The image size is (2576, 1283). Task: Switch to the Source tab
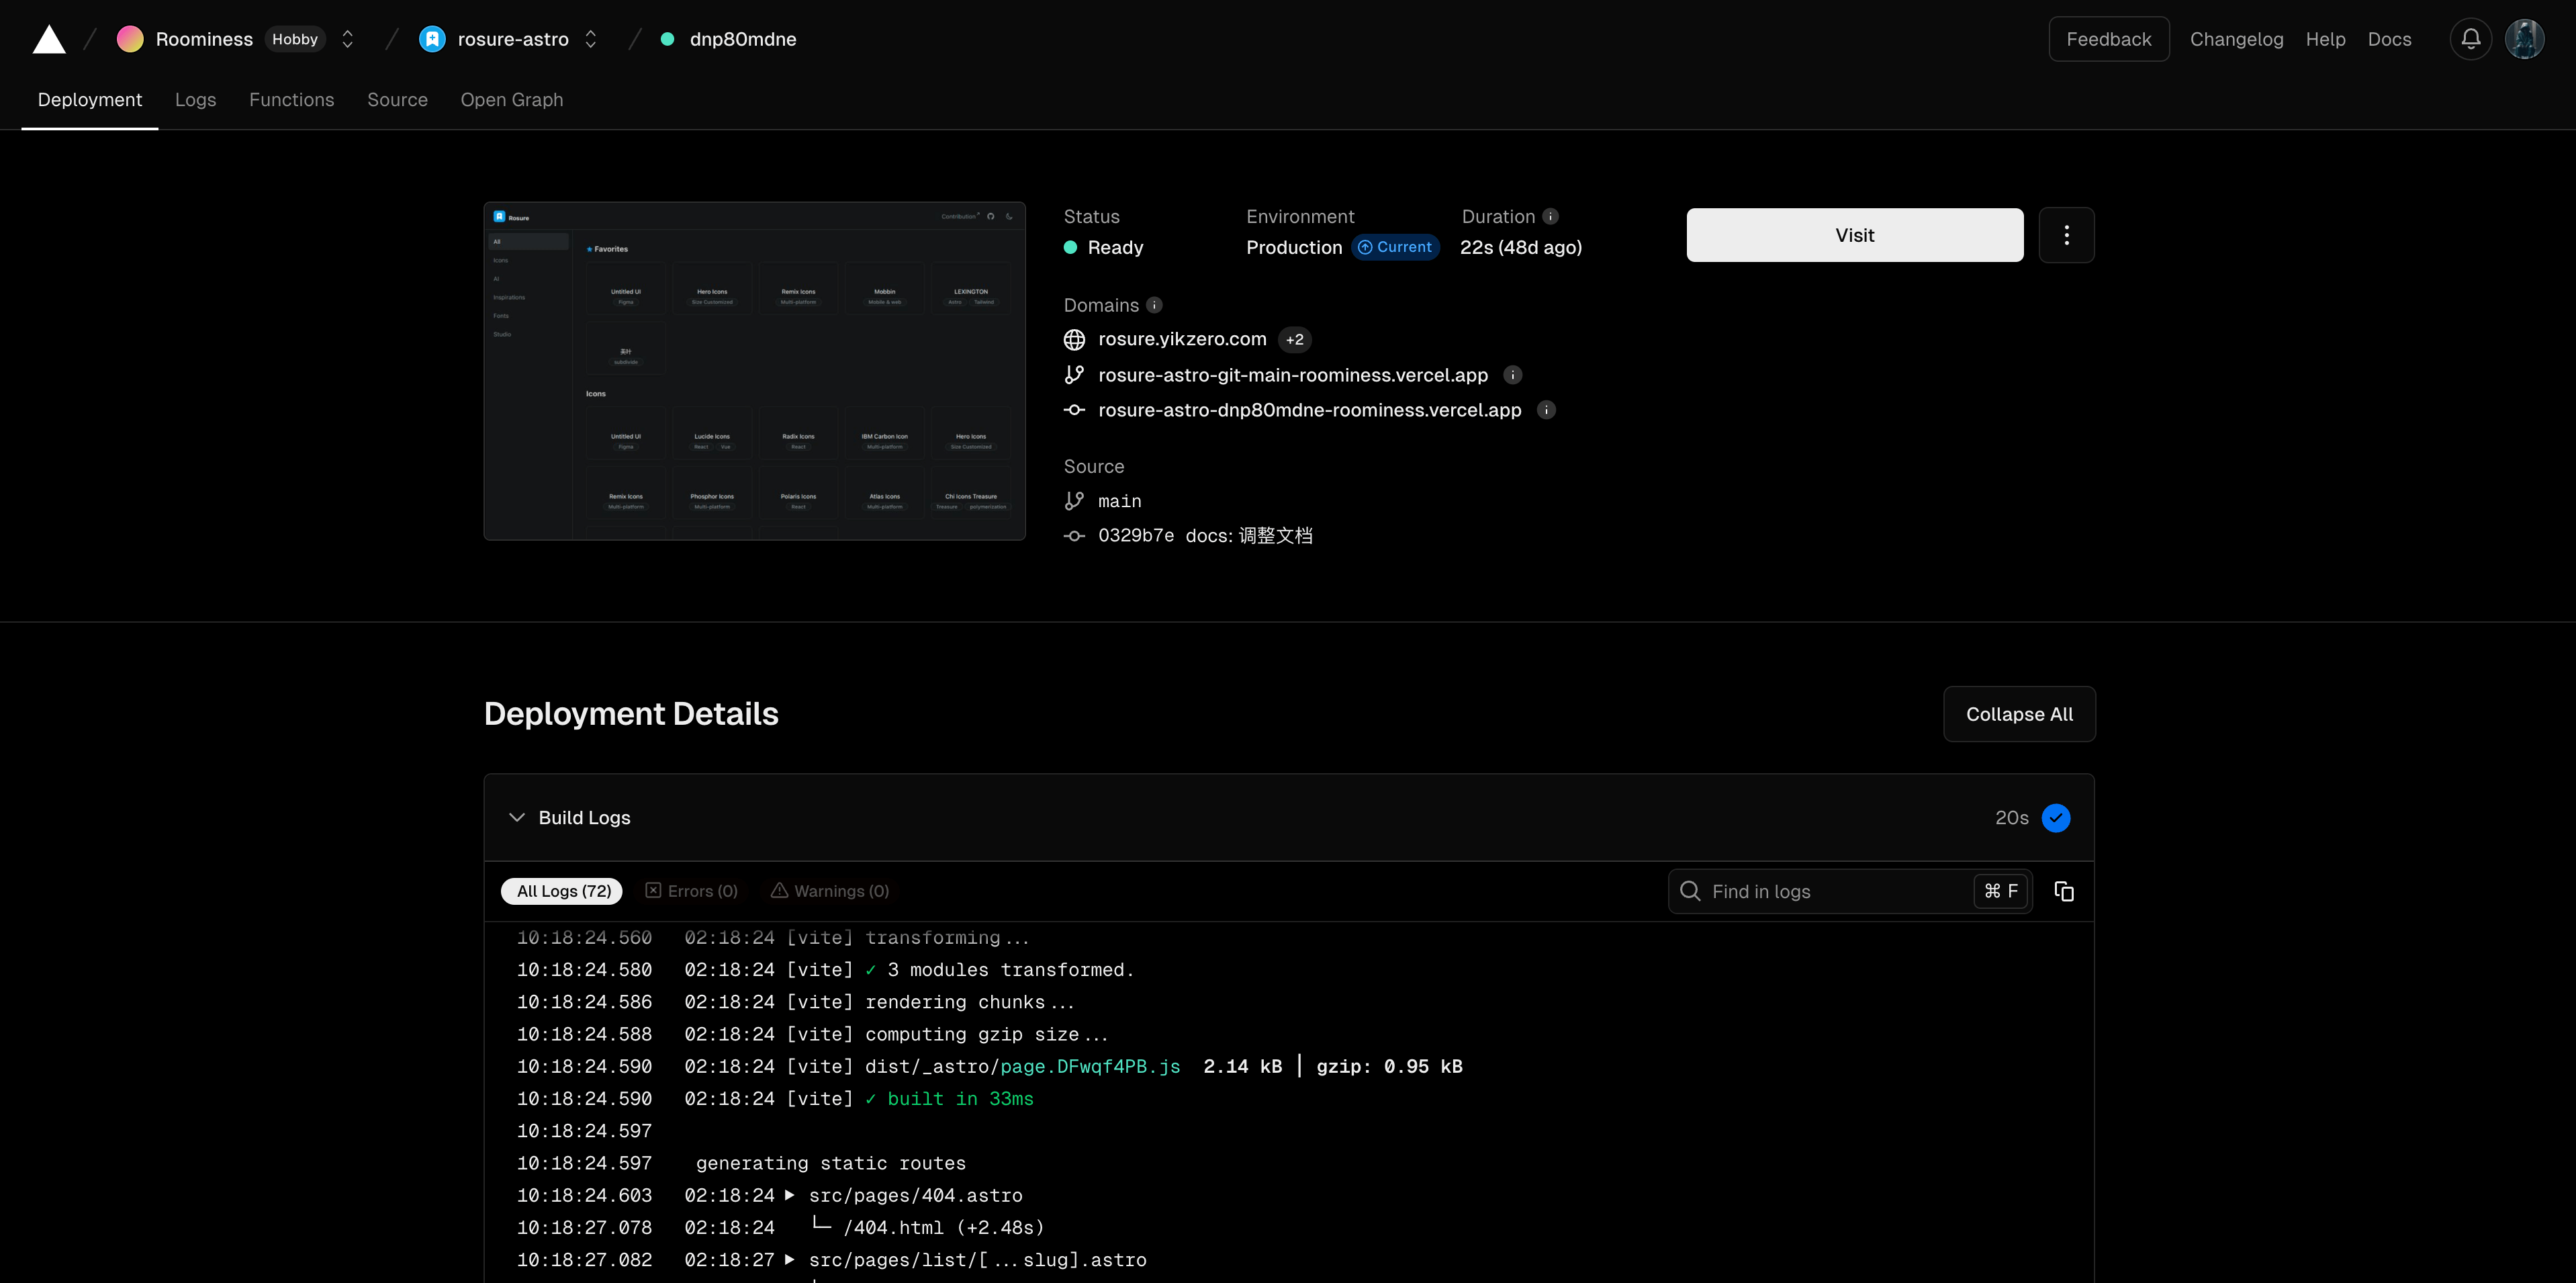click(398, 99)
